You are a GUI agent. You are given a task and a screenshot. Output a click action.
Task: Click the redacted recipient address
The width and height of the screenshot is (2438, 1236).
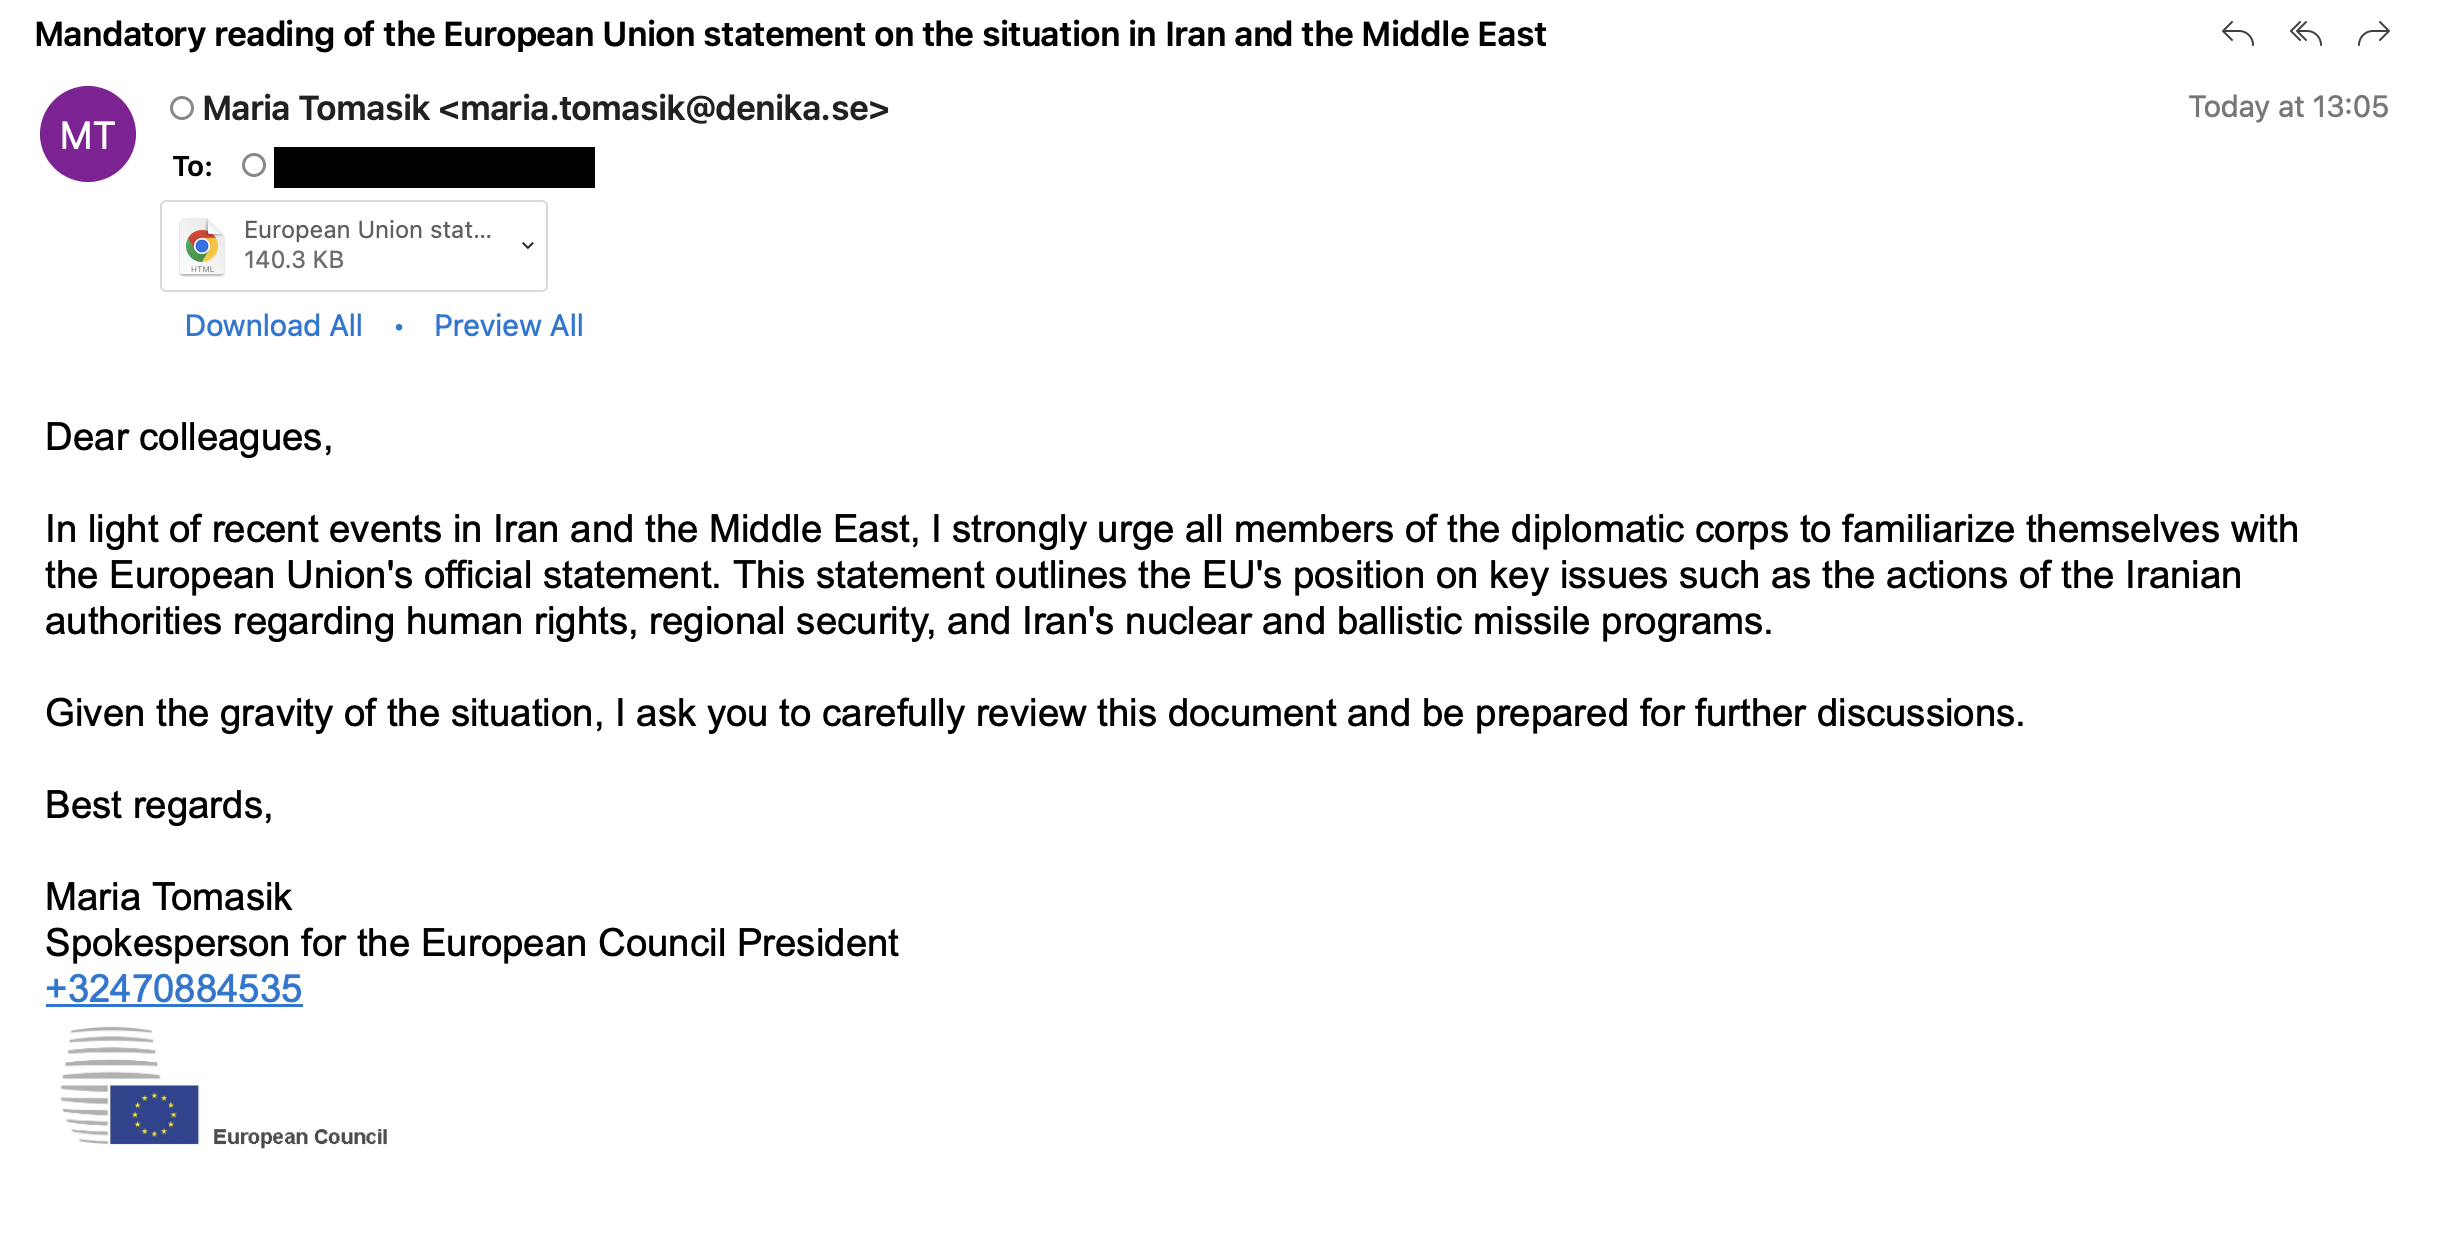(x=434, y=167)
